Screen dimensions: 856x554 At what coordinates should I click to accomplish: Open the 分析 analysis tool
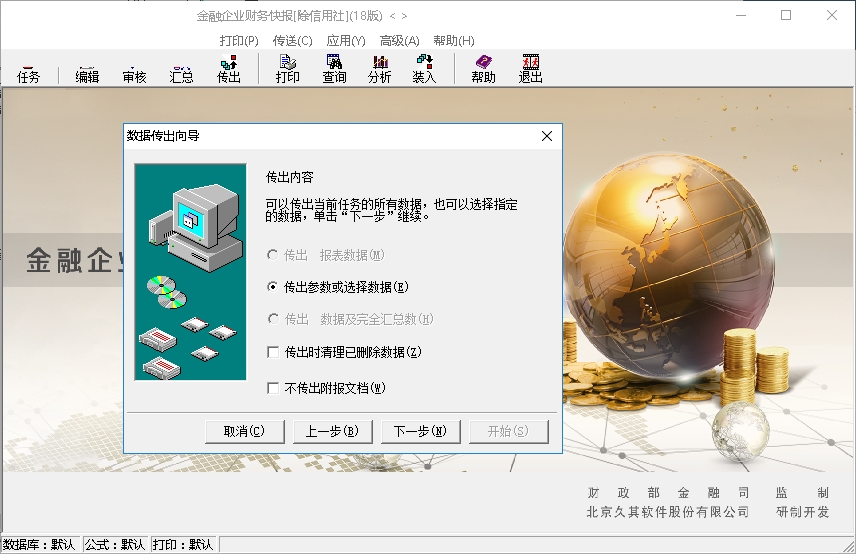click(380, 69)
